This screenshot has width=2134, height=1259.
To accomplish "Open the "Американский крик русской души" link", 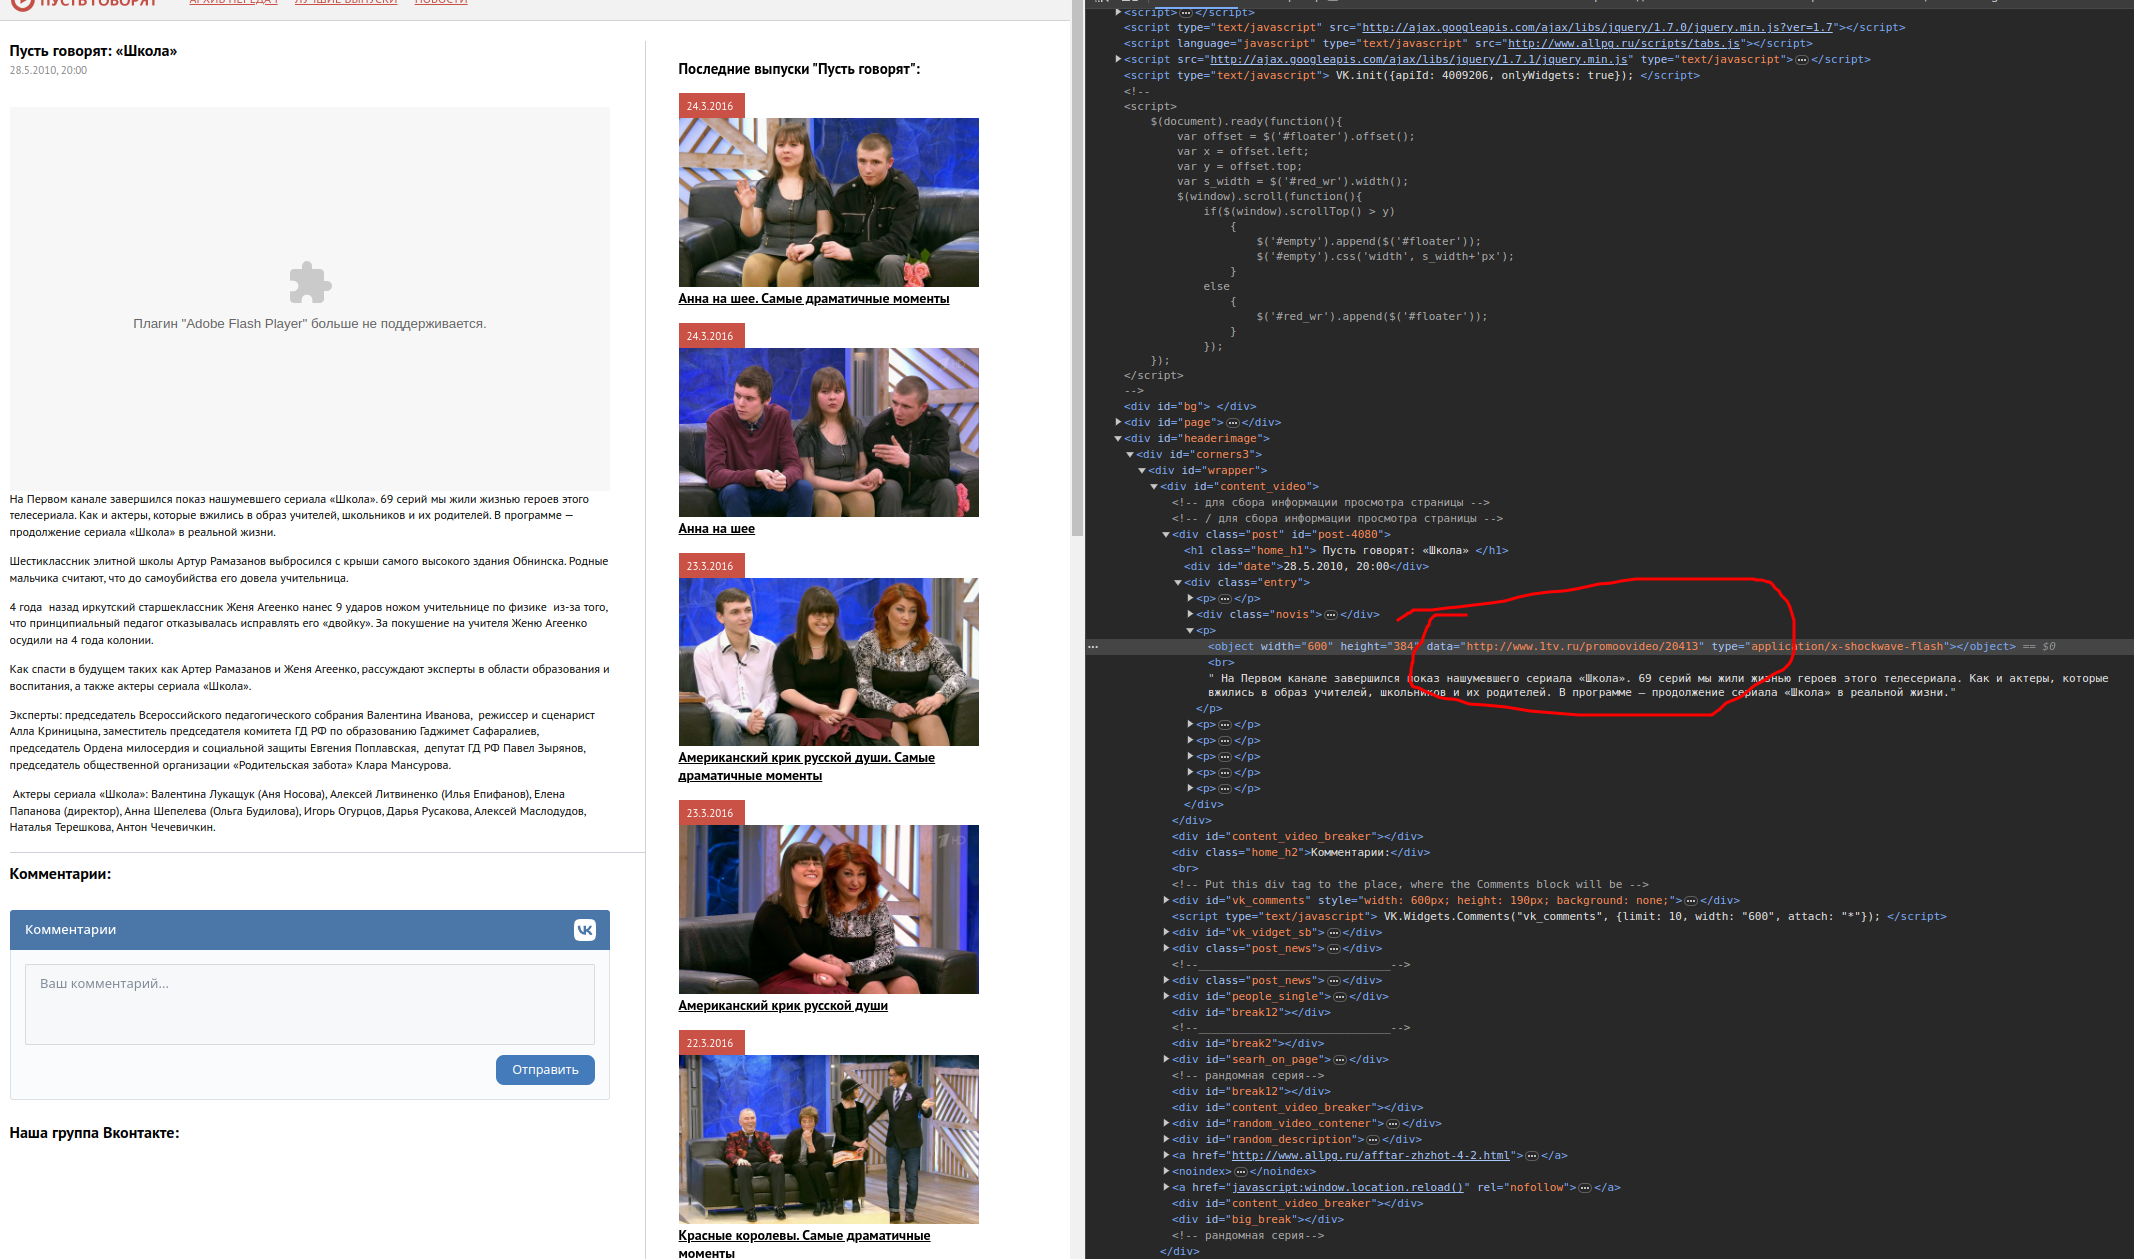I will pyautogui.click(x=782, y=1006).
